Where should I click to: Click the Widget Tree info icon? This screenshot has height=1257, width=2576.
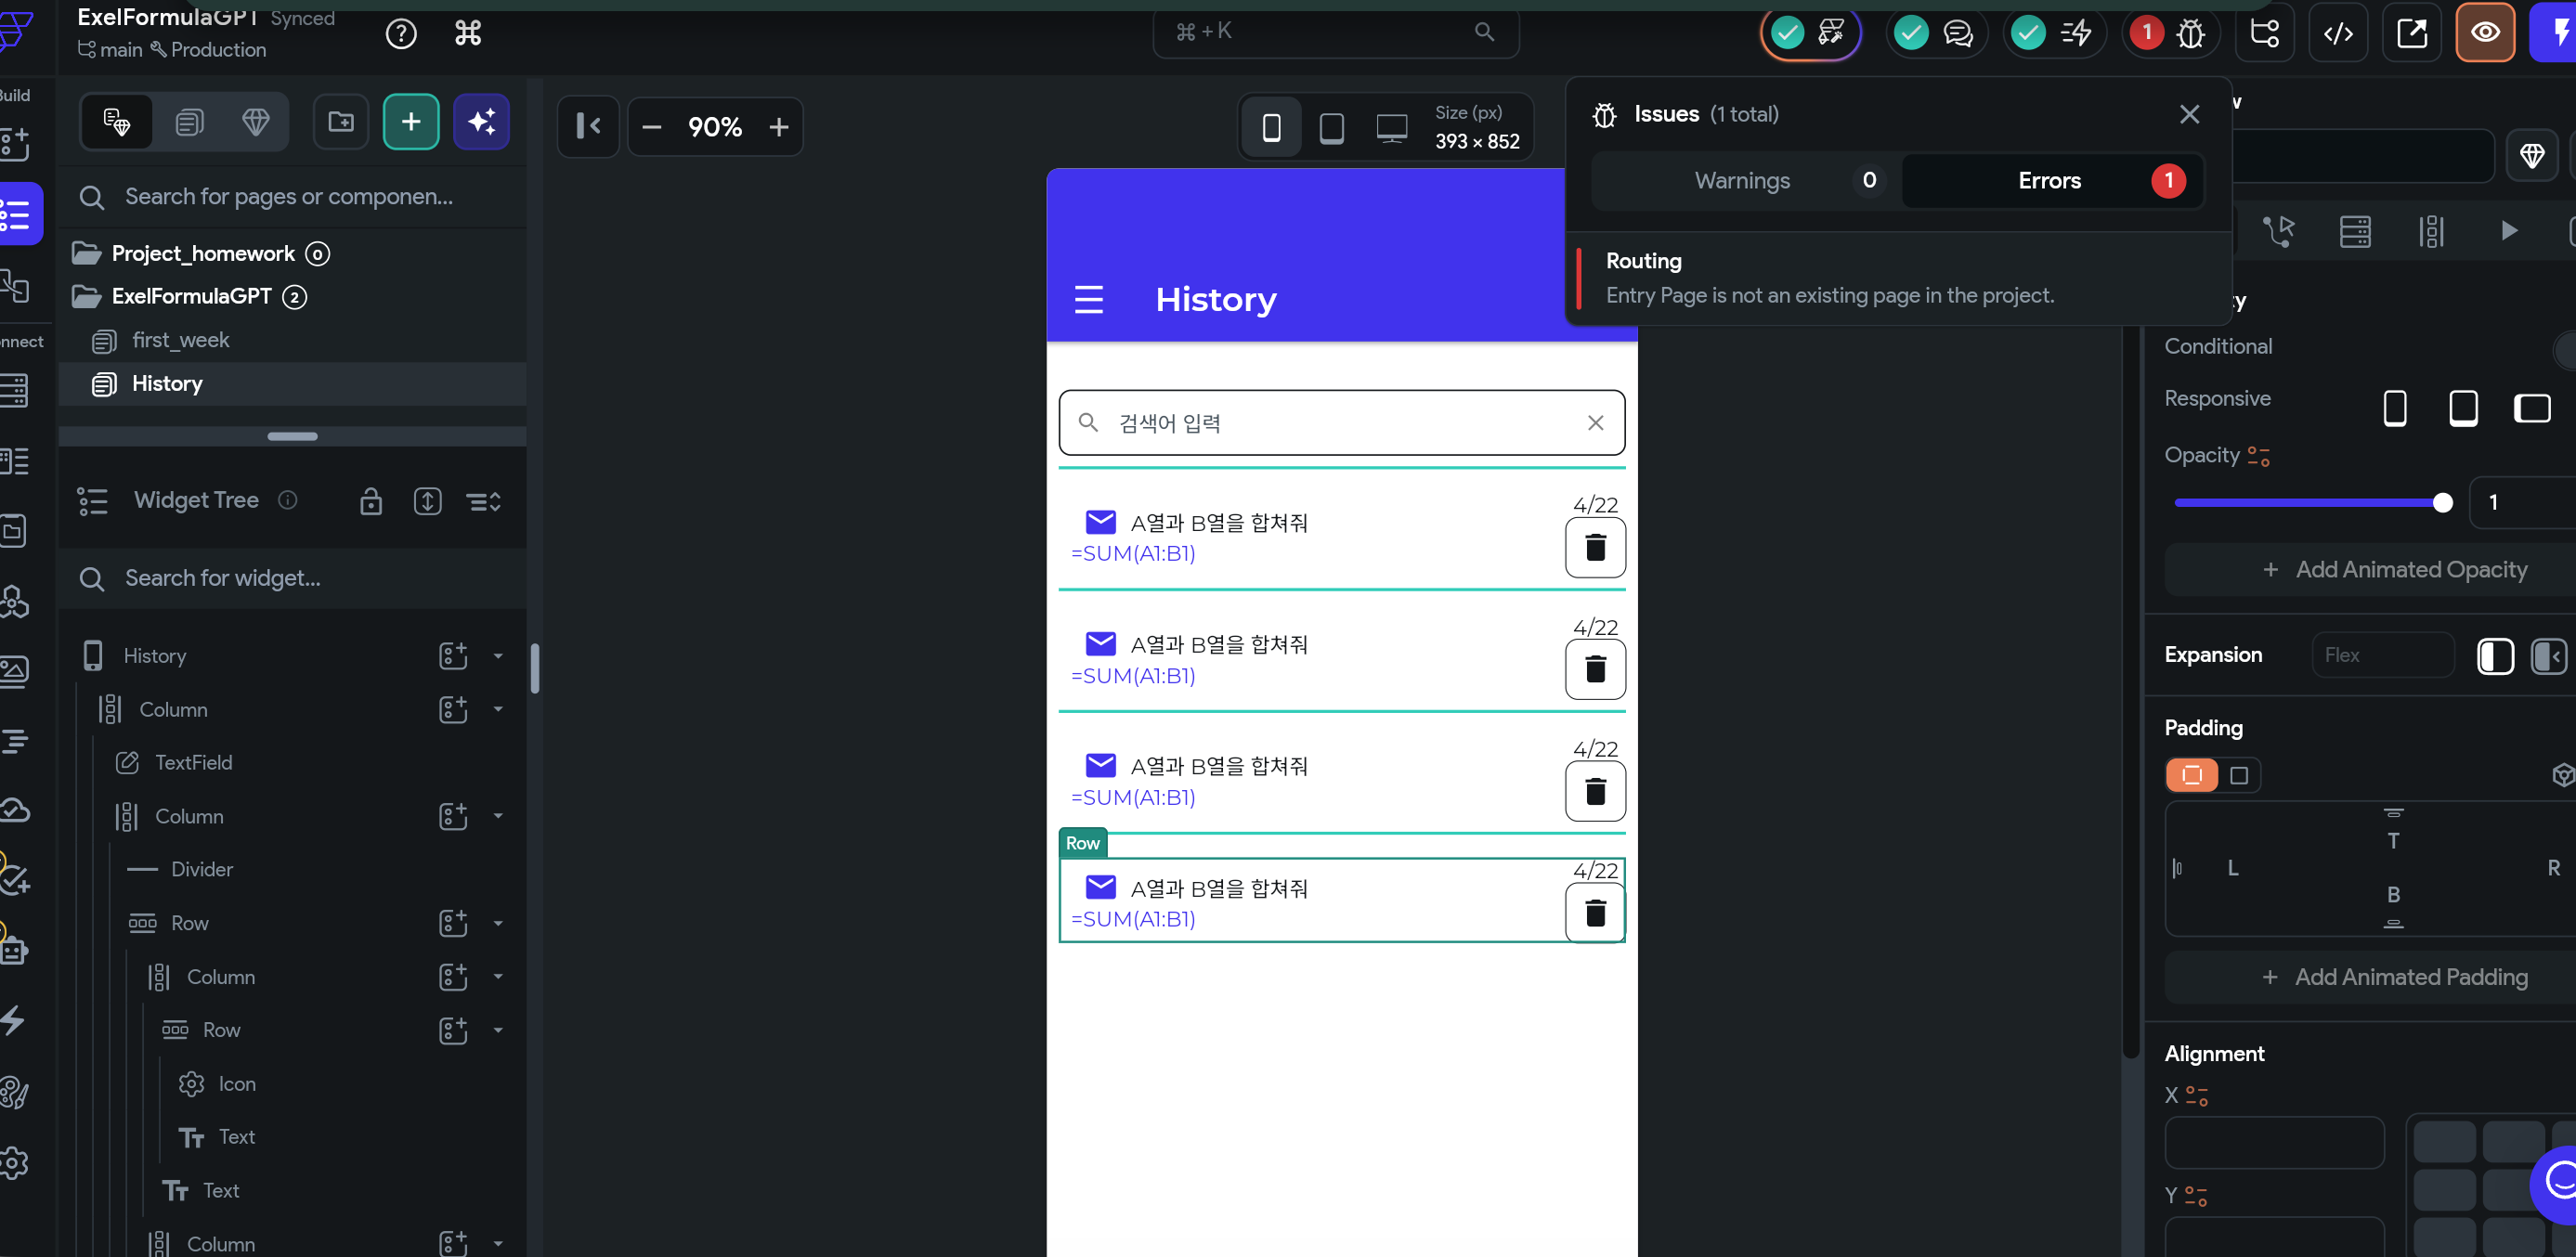point(288,500)
